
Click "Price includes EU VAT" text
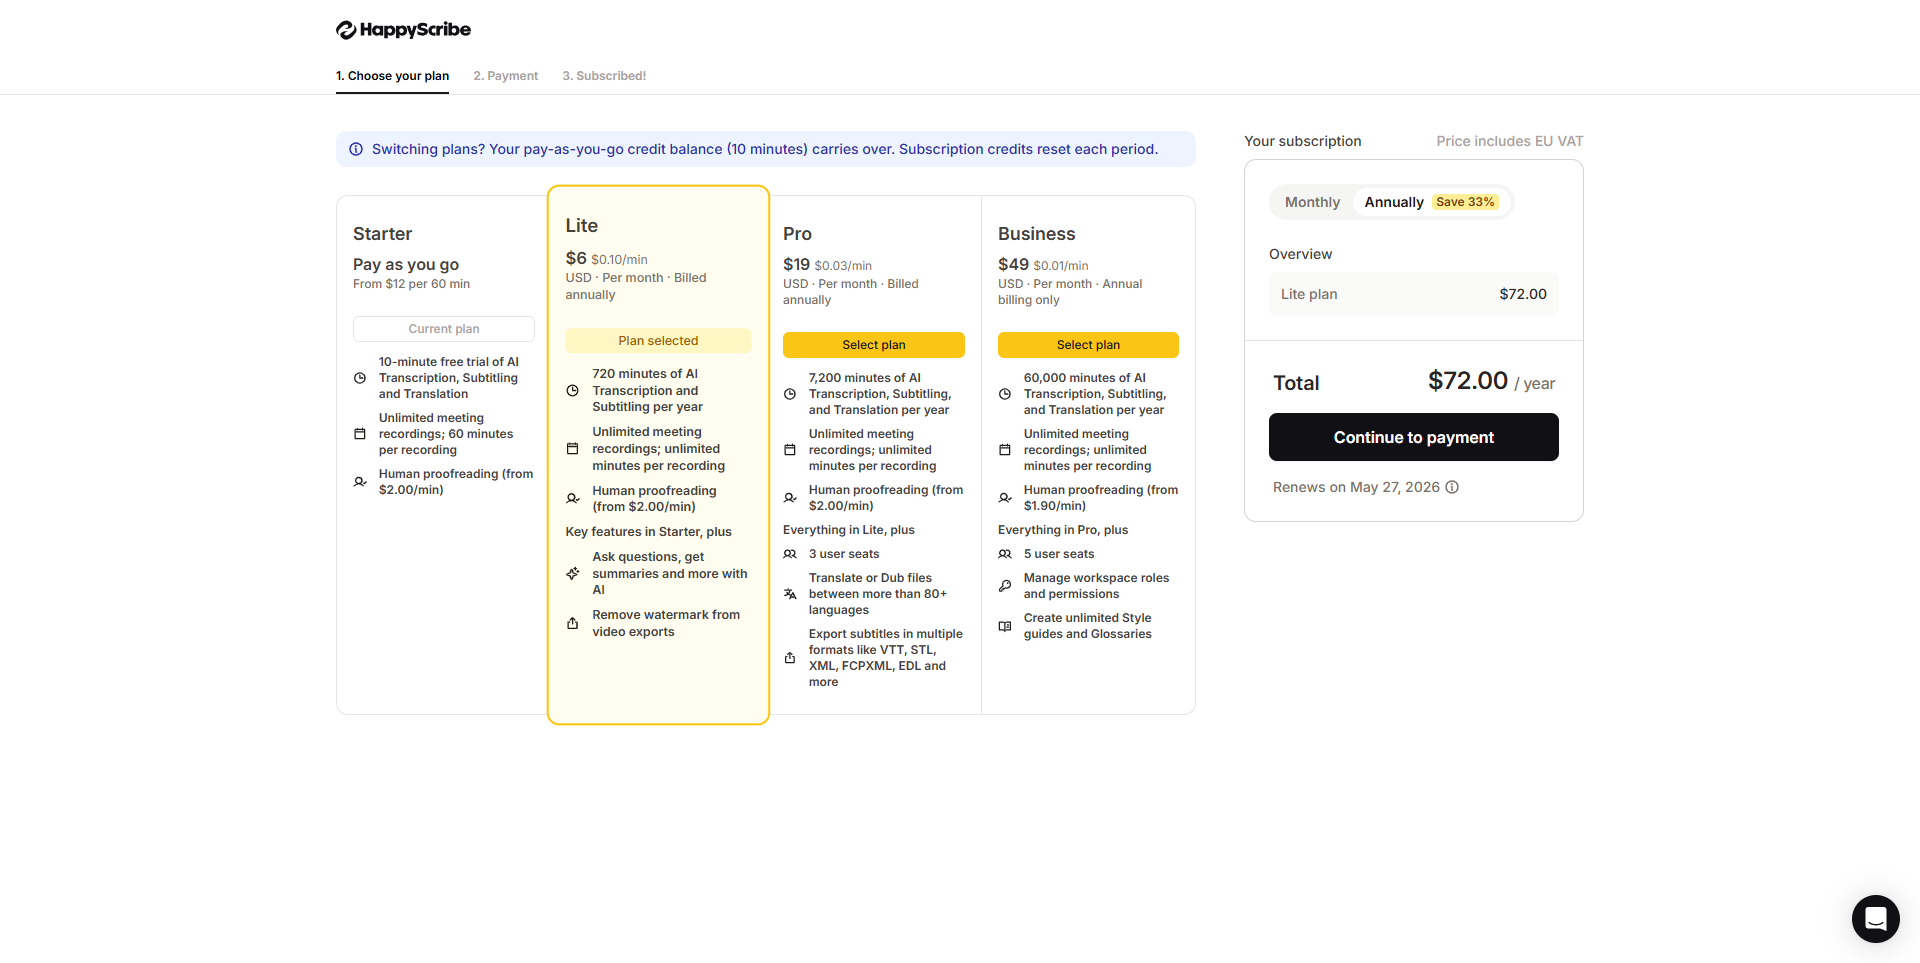(1510, 141)
